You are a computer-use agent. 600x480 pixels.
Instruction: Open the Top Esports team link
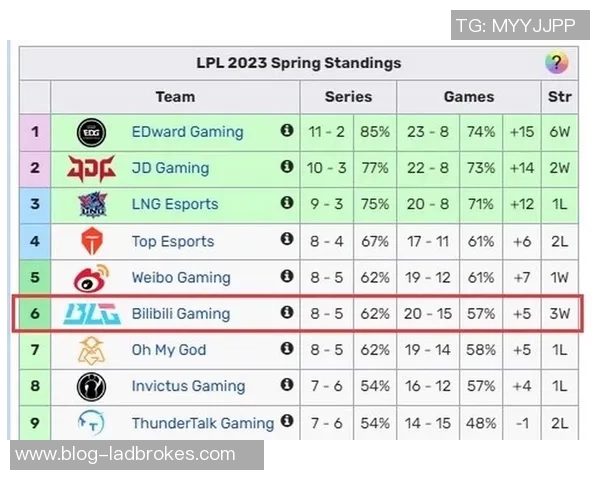[x=173, y=241]
